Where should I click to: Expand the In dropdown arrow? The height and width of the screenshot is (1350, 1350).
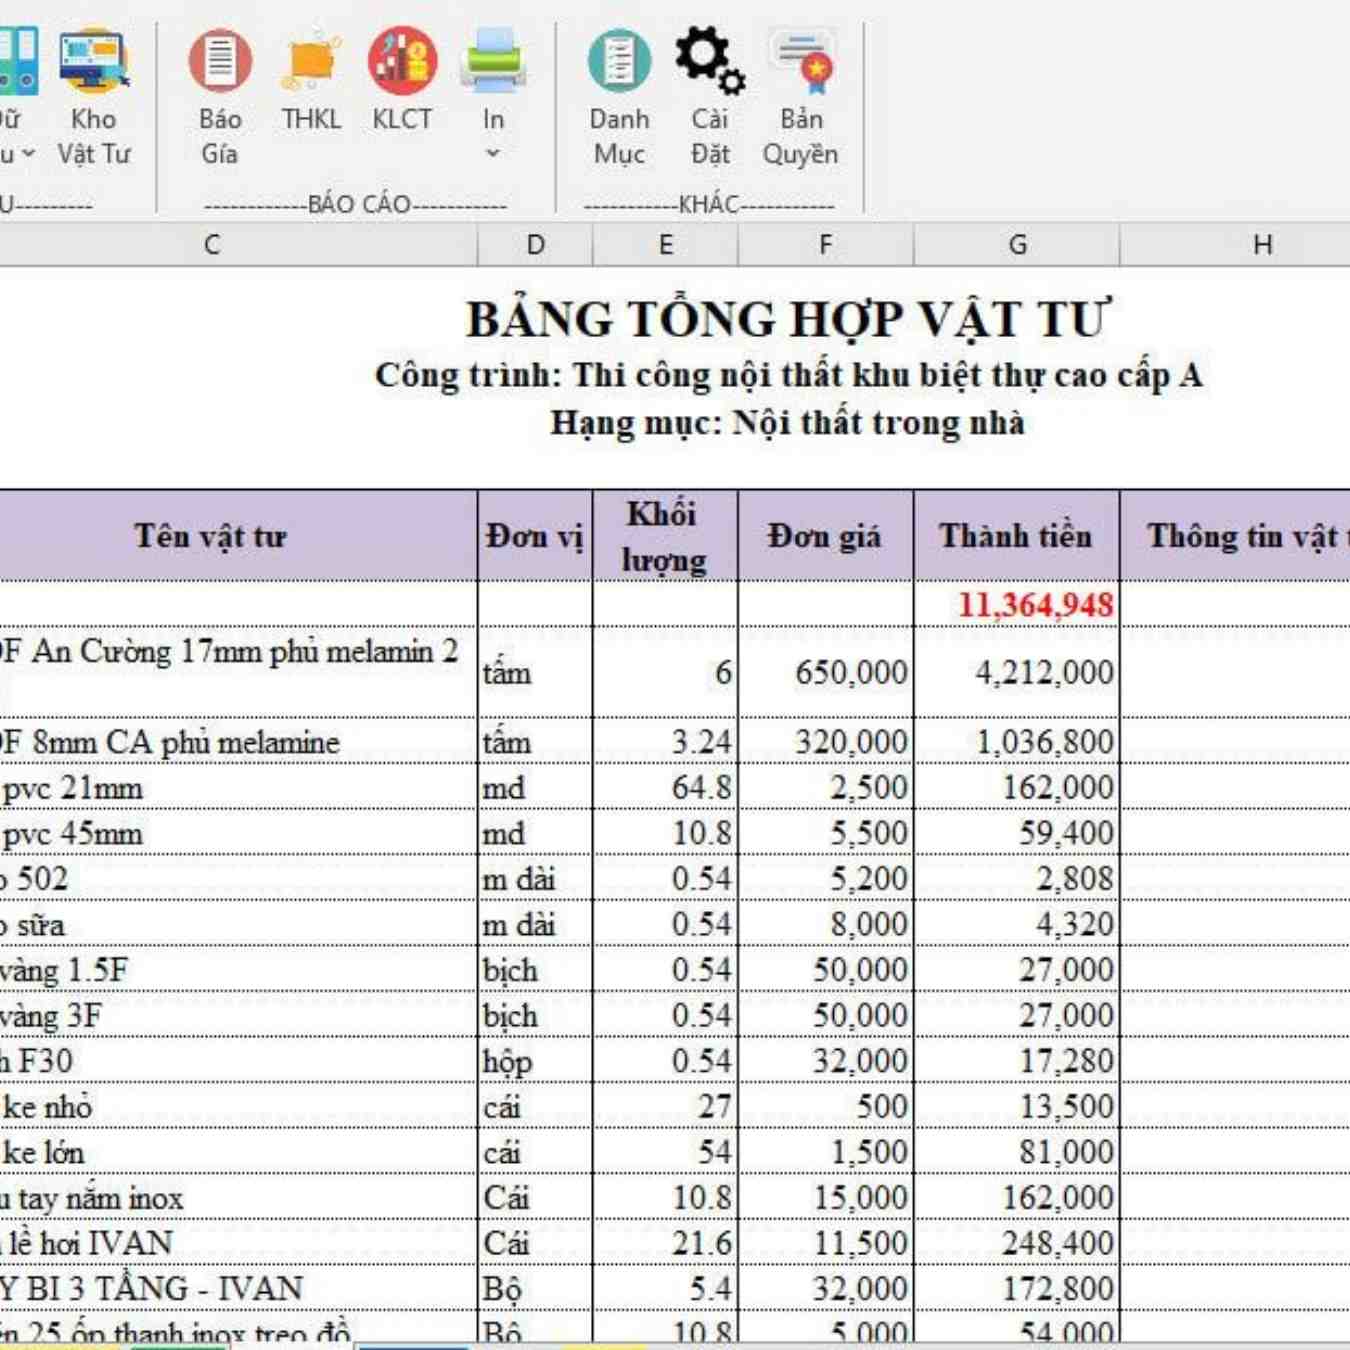[x=493, y=154]
